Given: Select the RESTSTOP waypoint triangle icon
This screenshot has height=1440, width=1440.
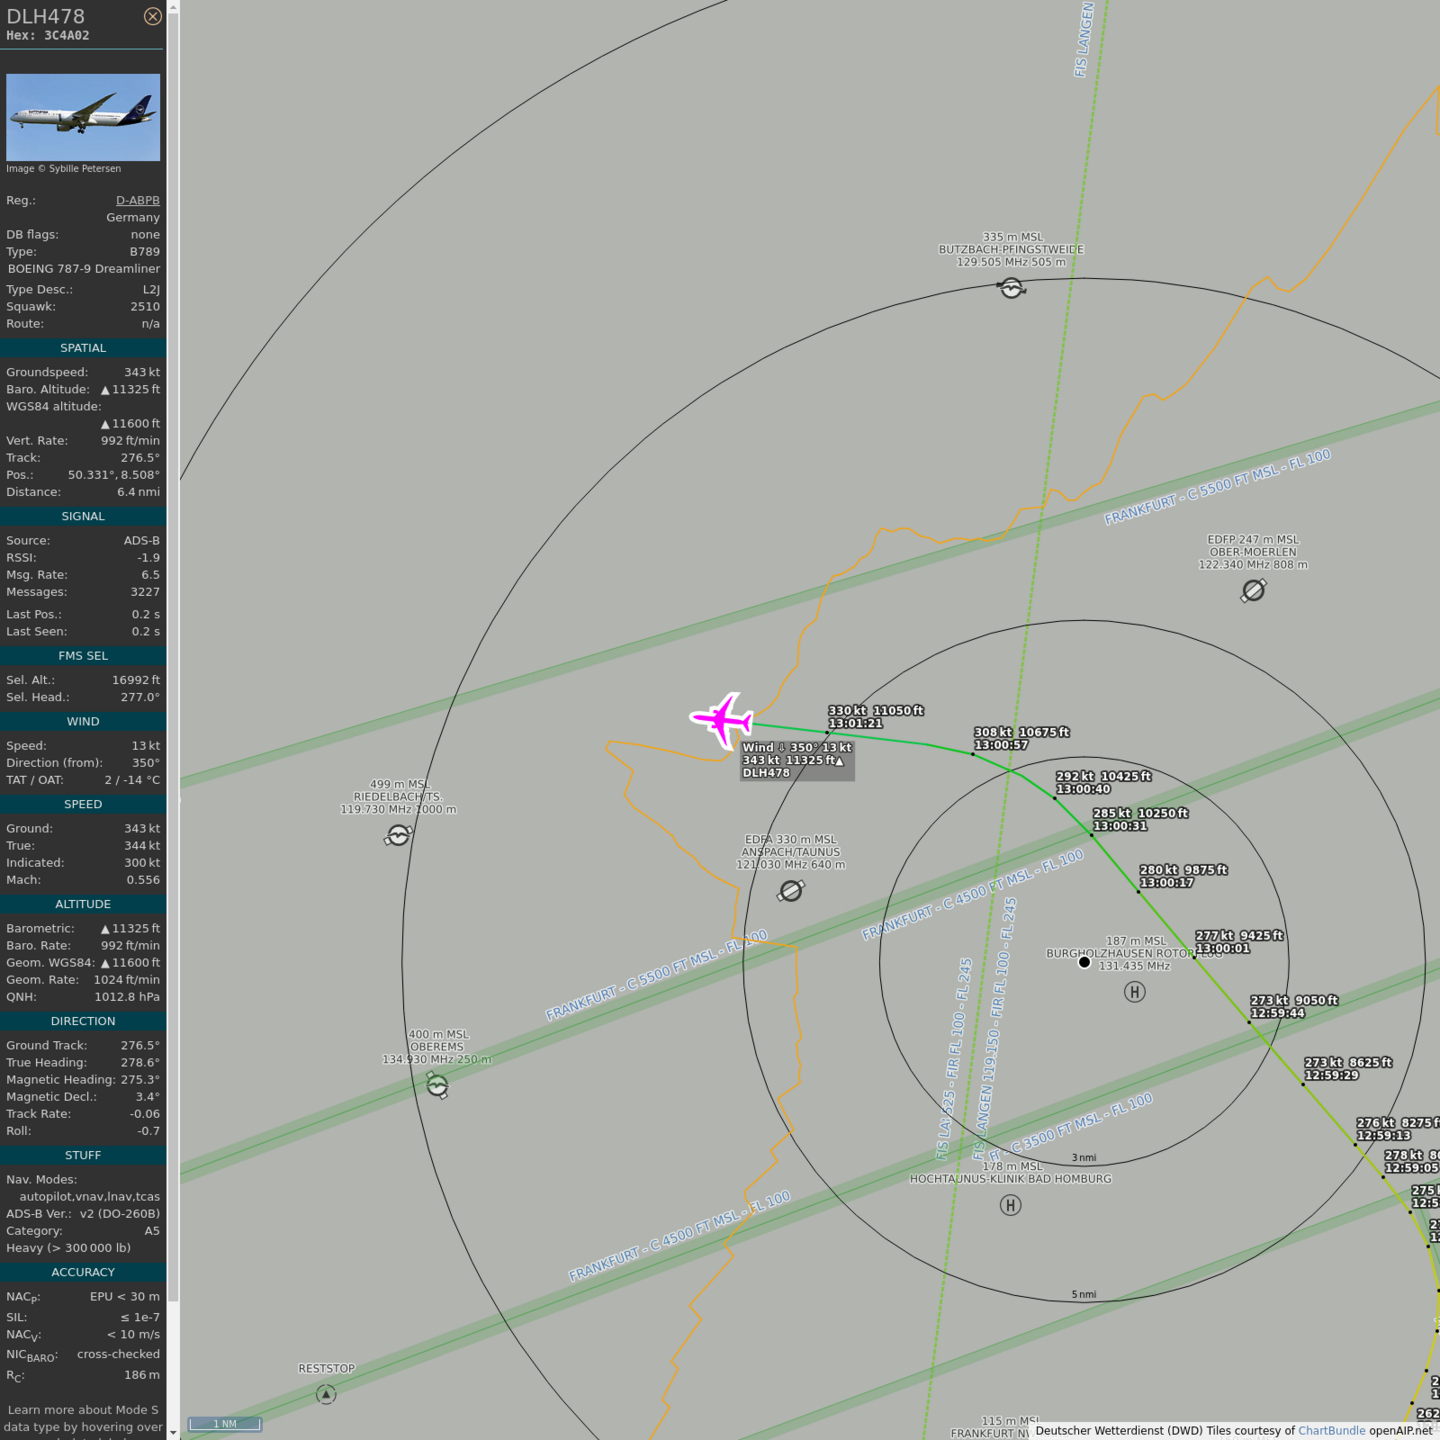Looking at the screenshot, I should (326, 1394).
